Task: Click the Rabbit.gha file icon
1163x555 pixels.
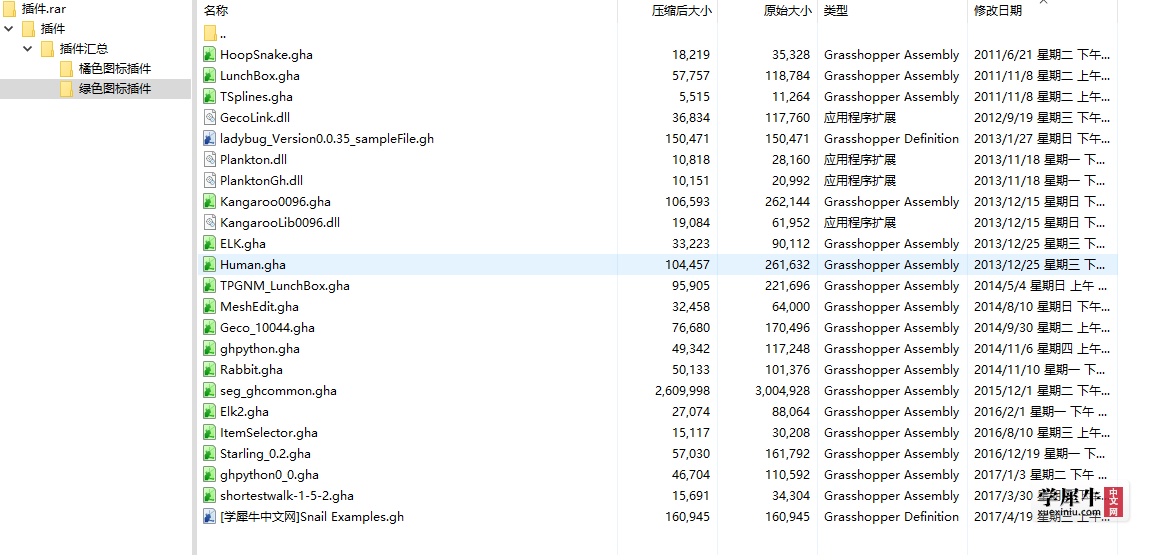Action: [210, 370]
